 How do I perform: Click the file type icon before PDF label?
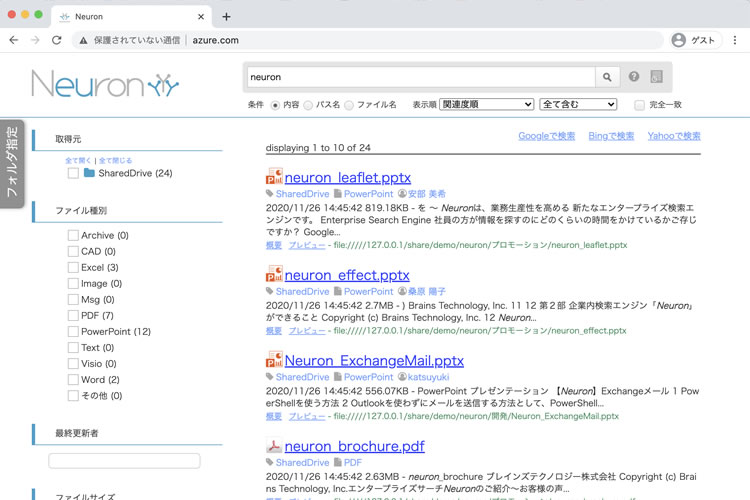pos(338,462)
